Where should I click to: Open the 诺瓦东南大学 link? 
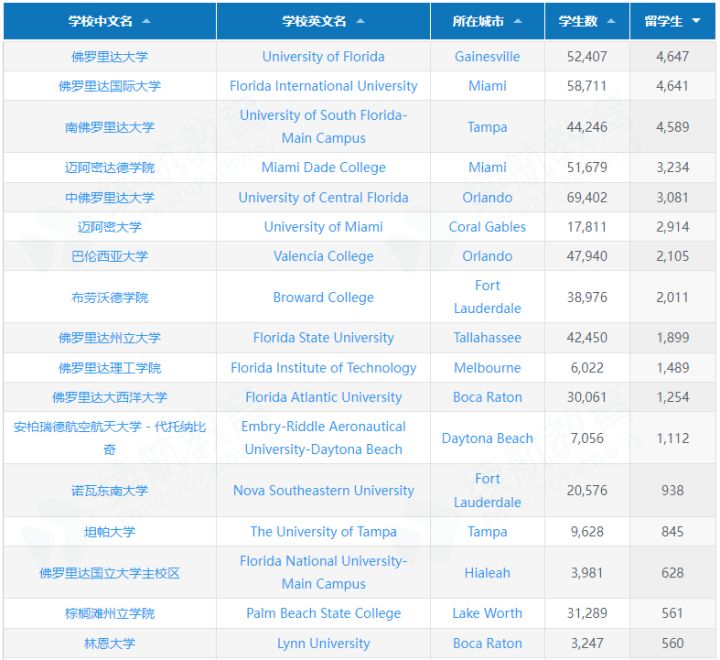coord(110,491)
